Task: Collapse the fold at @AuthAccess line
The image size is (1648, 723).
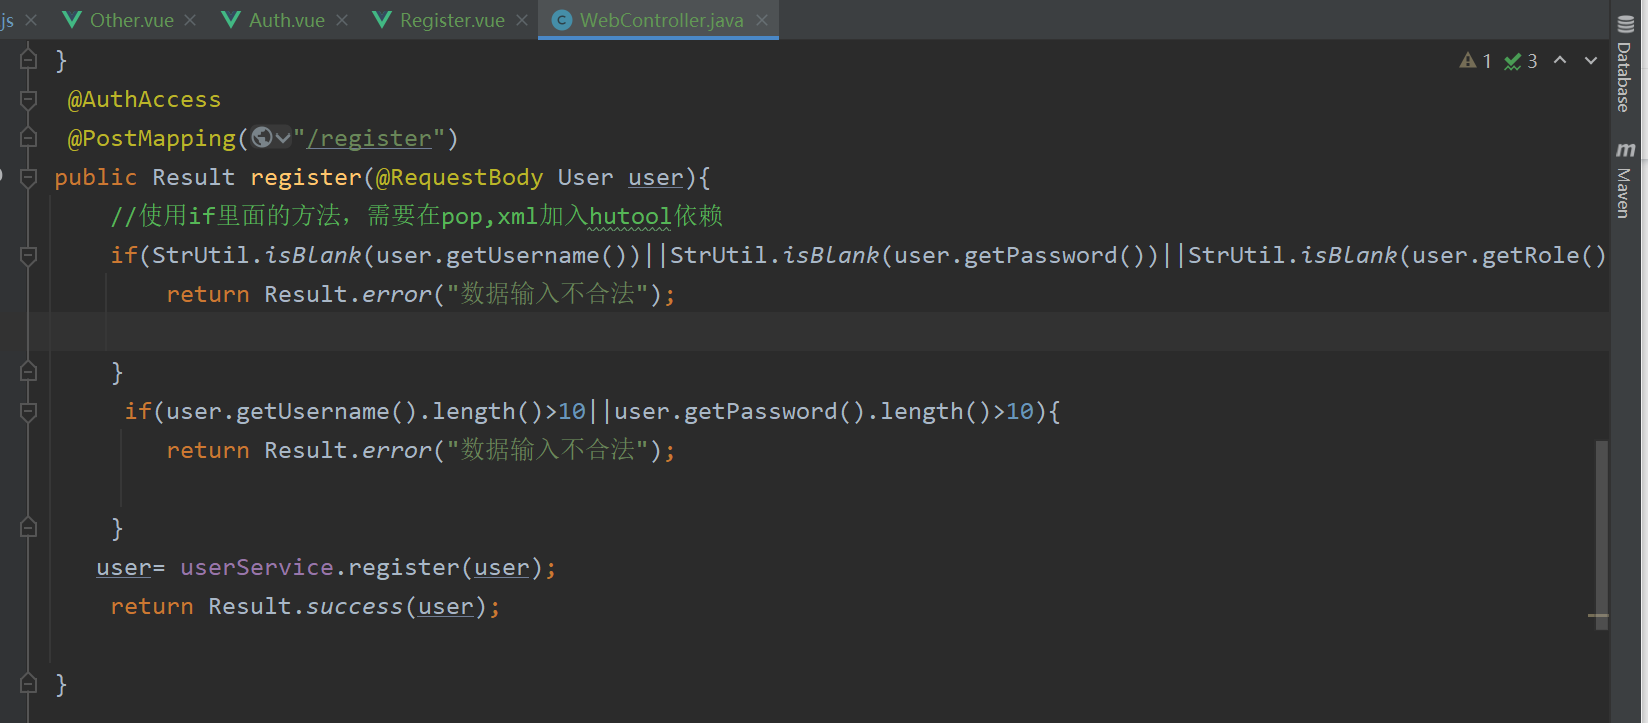Action: (29, 99)
